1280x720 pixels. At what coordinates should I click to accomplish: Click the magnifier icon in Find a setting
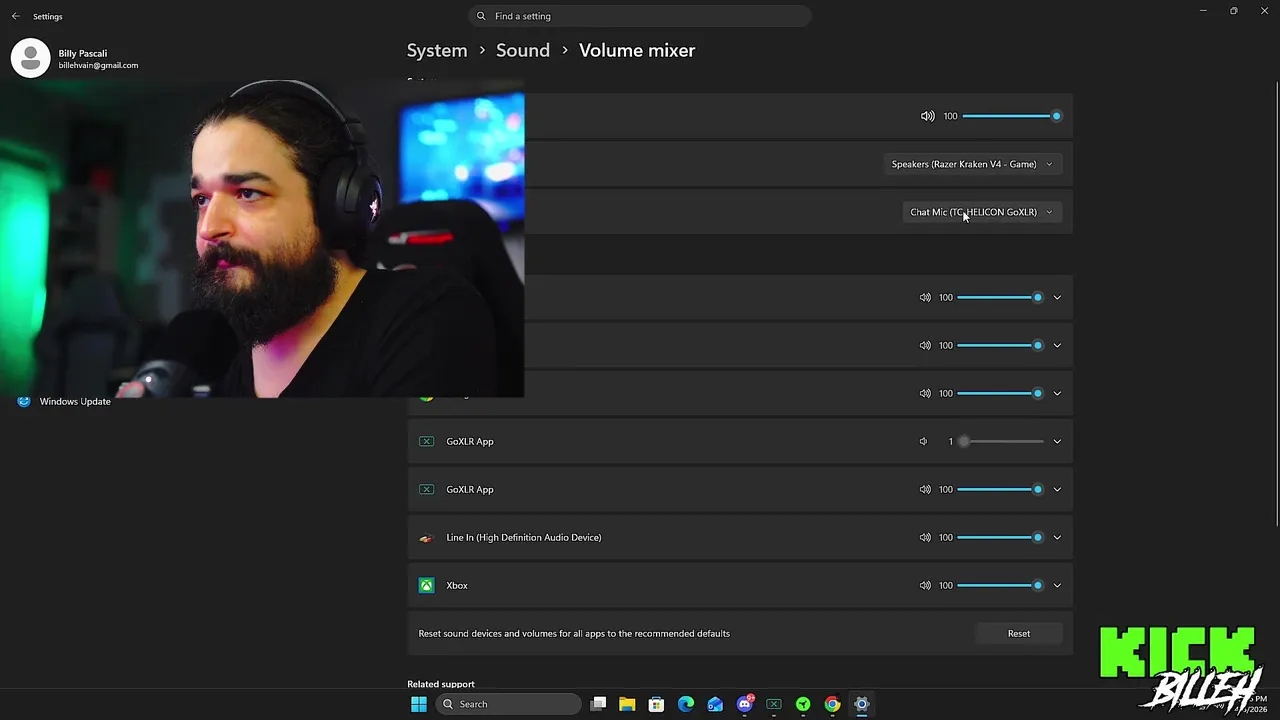click(481, 16)
